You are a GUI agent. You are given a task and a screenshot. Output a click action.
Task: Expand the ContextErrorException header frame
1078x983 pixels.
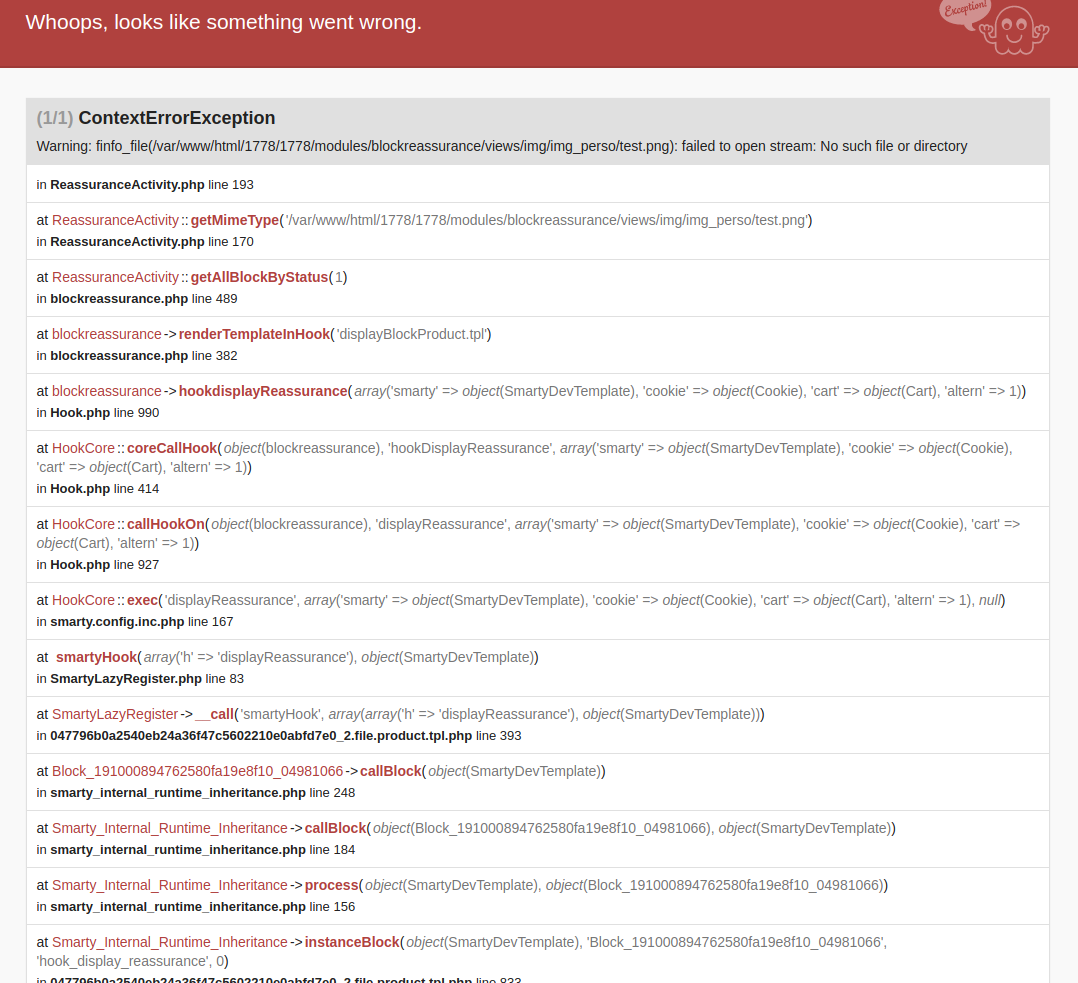[x=176, y=118]
